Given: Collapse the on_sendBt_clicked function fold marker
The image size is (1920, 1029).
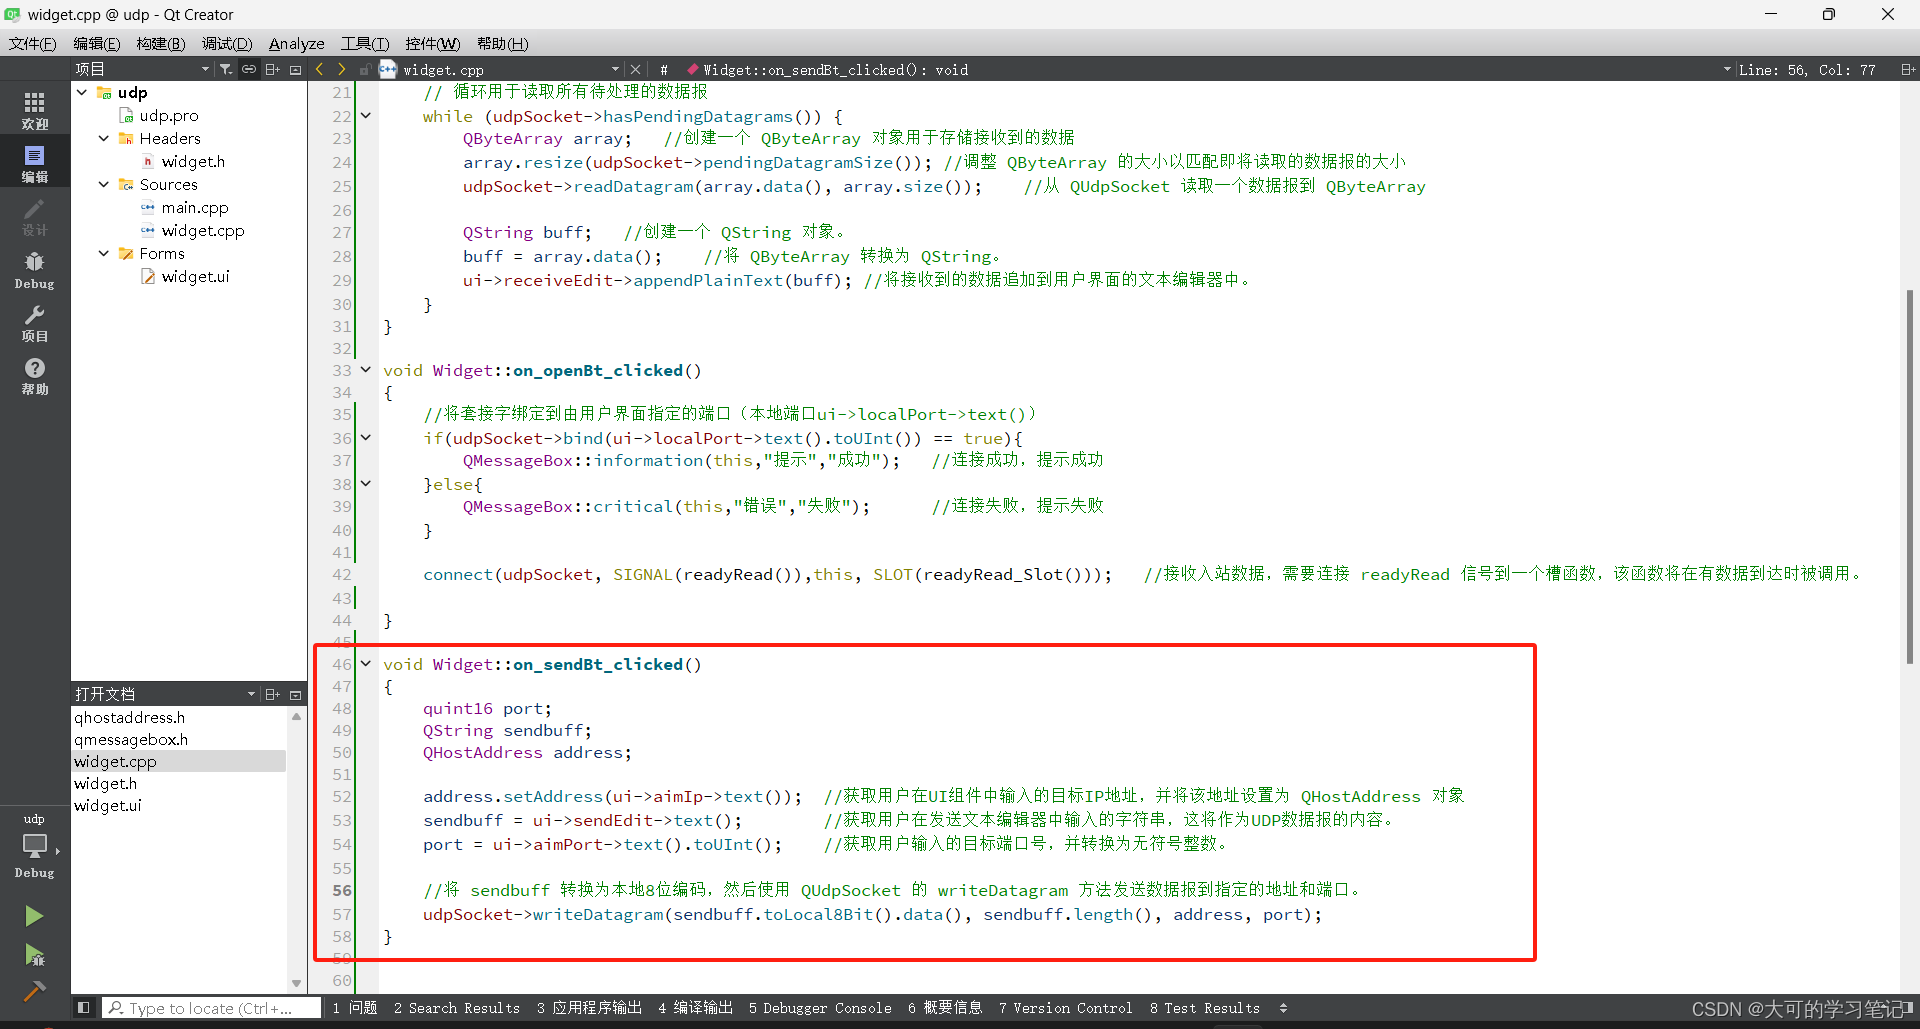Looking at the screenshot, I should pyautogui.click(x=365, y=663).
